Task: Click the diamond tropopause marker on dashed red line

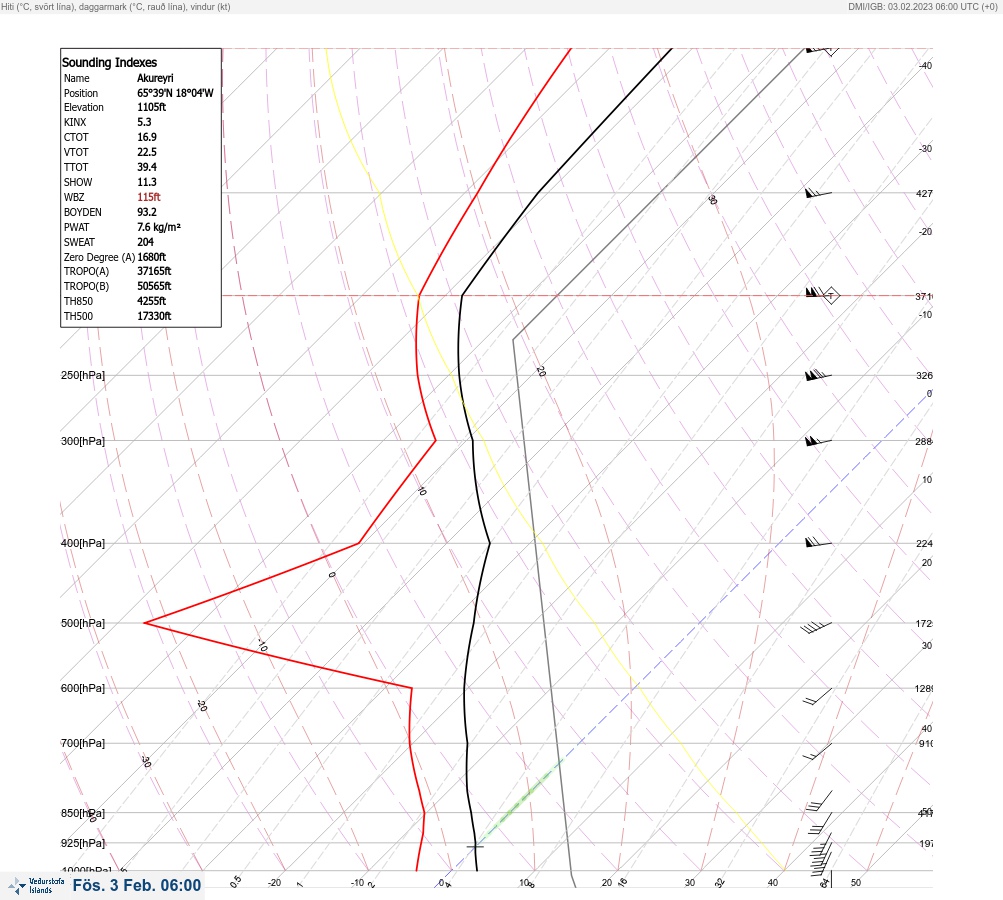Action: coord(831,296)
